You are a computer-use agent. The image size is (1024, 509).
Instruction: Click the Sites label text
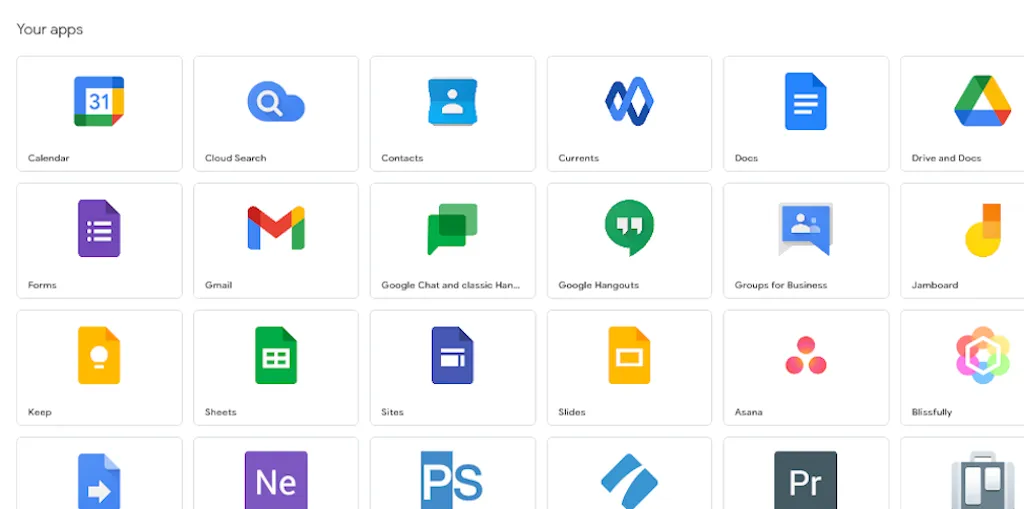(x=392, y=412)
